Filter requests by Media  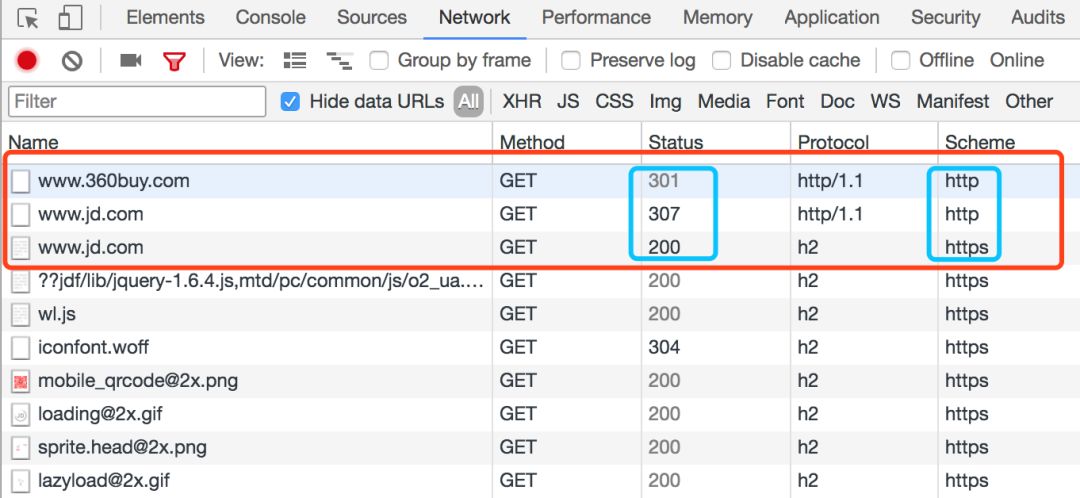[x=724, y=102]
